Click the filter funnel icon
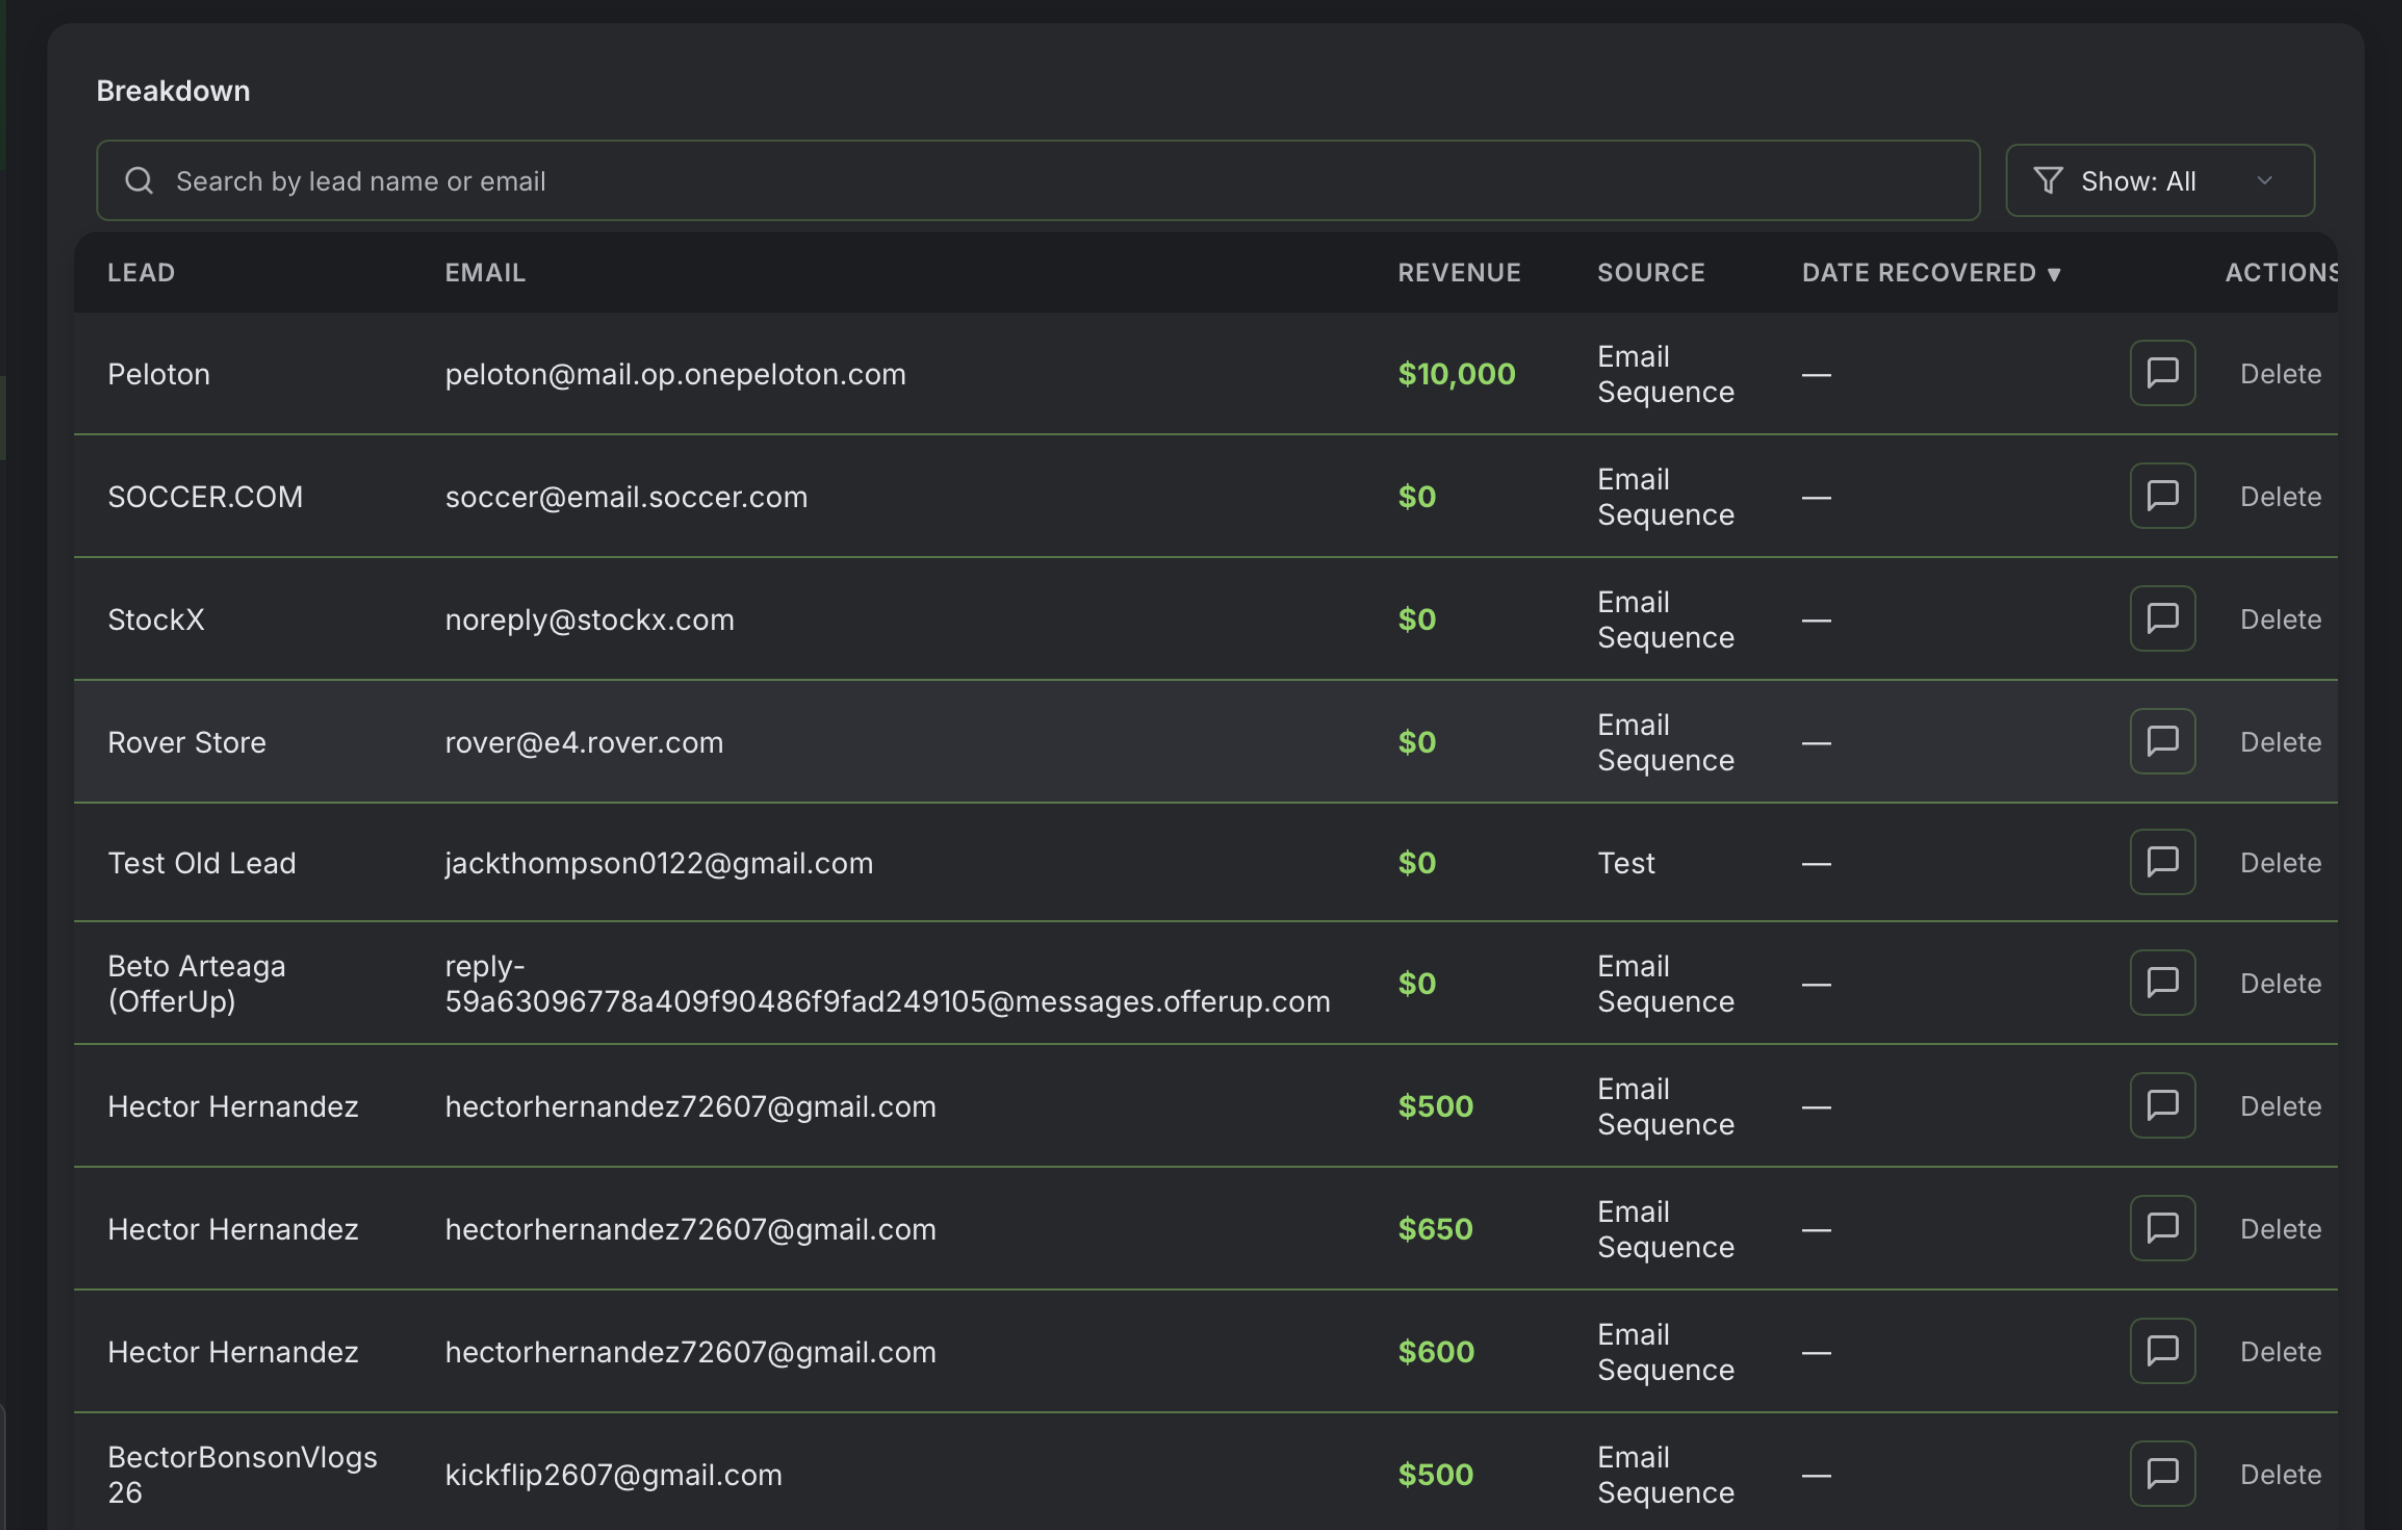The width and height of the screenshot is (2402, 1530). (x=2047, y=181)
